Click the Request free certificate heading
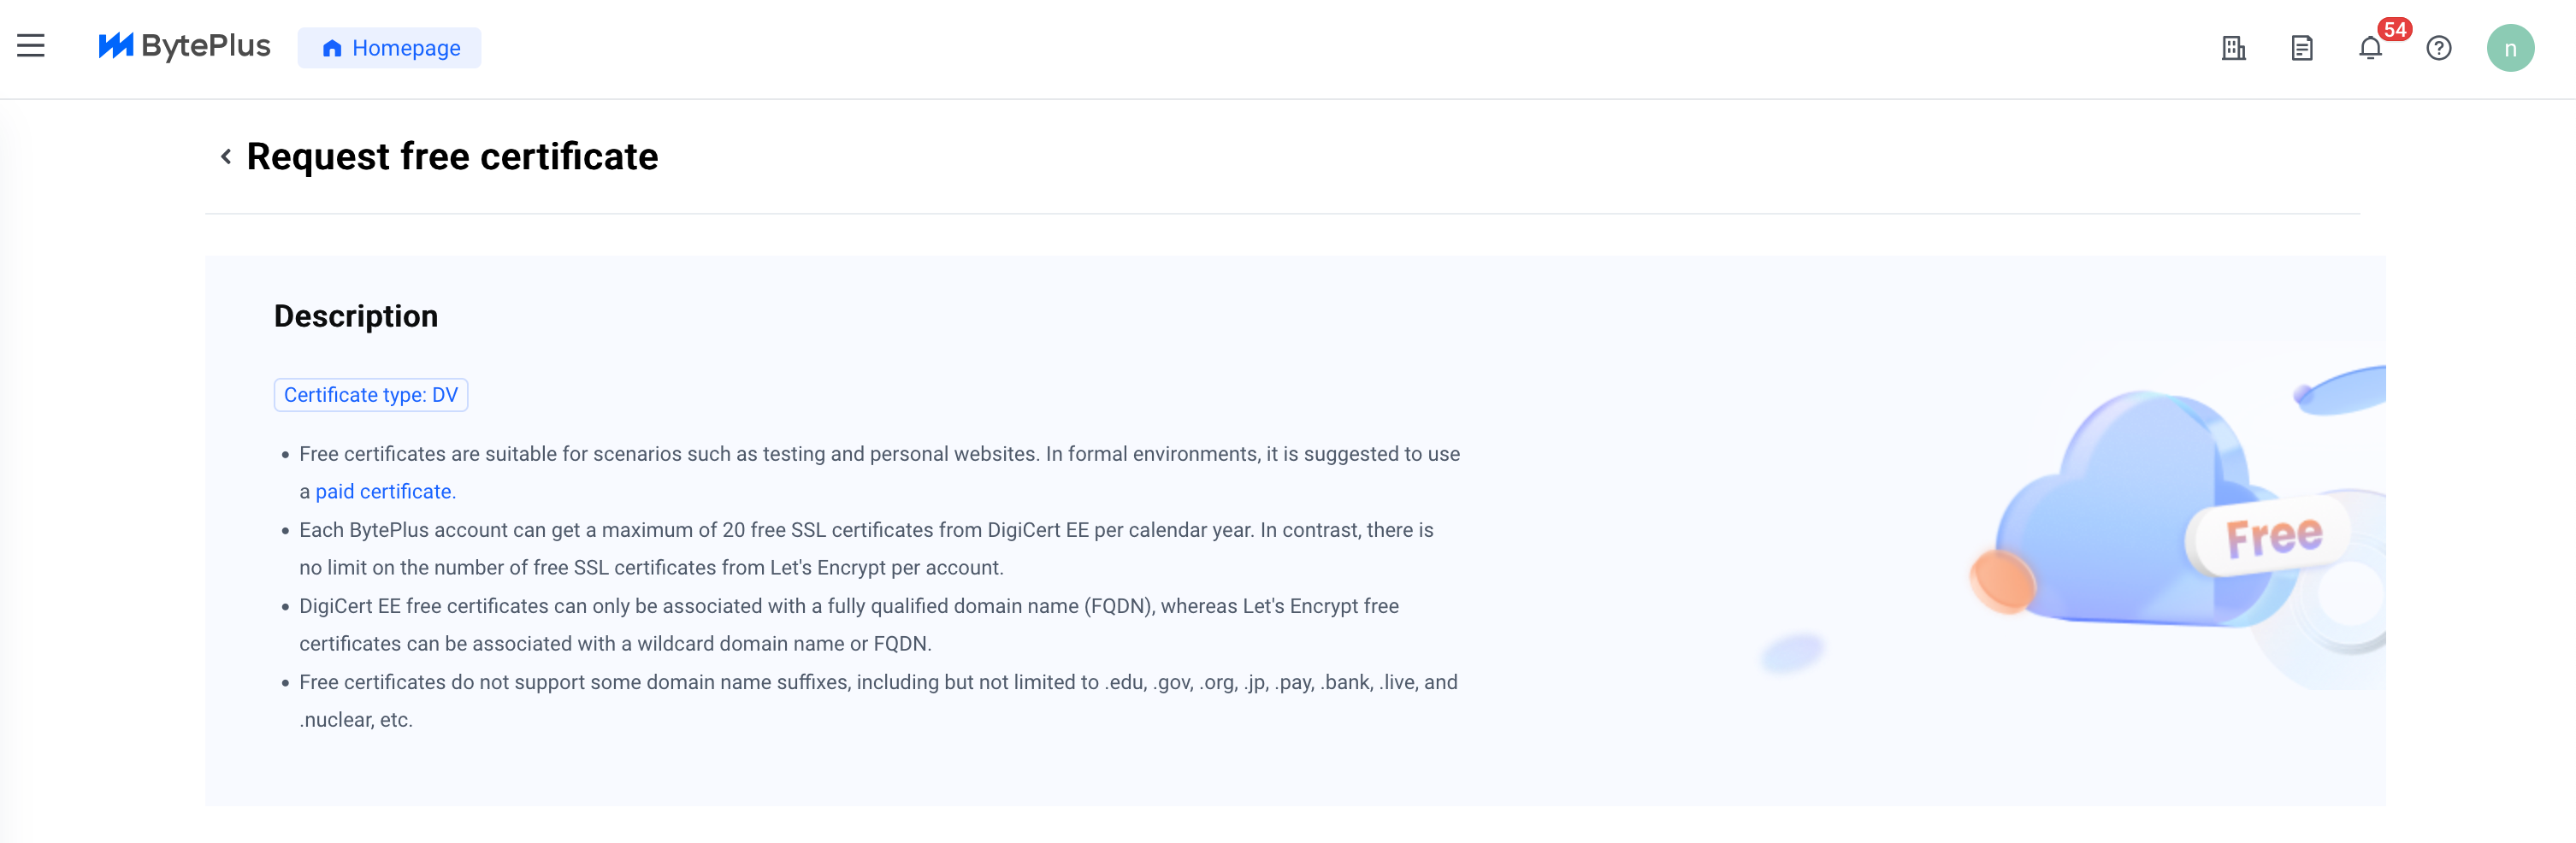The height and width of the screenshot is (843, 2576). [x=452, y=157]
